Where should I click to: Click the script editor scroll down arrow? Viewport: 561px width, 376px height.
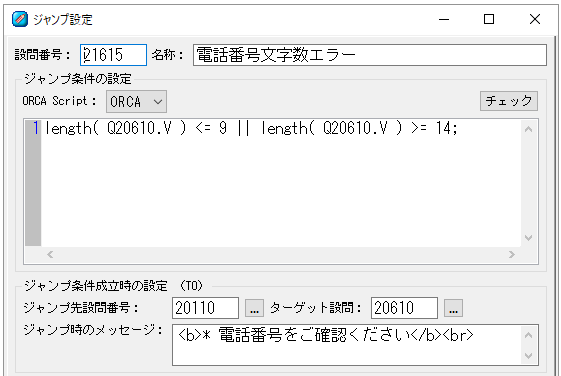coord(528,238)
